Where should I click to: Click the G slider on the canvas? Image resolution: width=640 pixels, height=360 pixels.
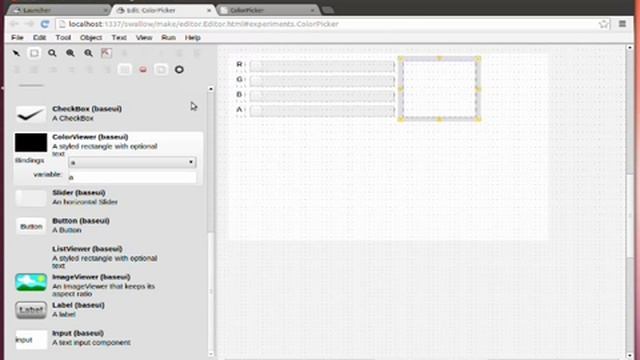322,80
